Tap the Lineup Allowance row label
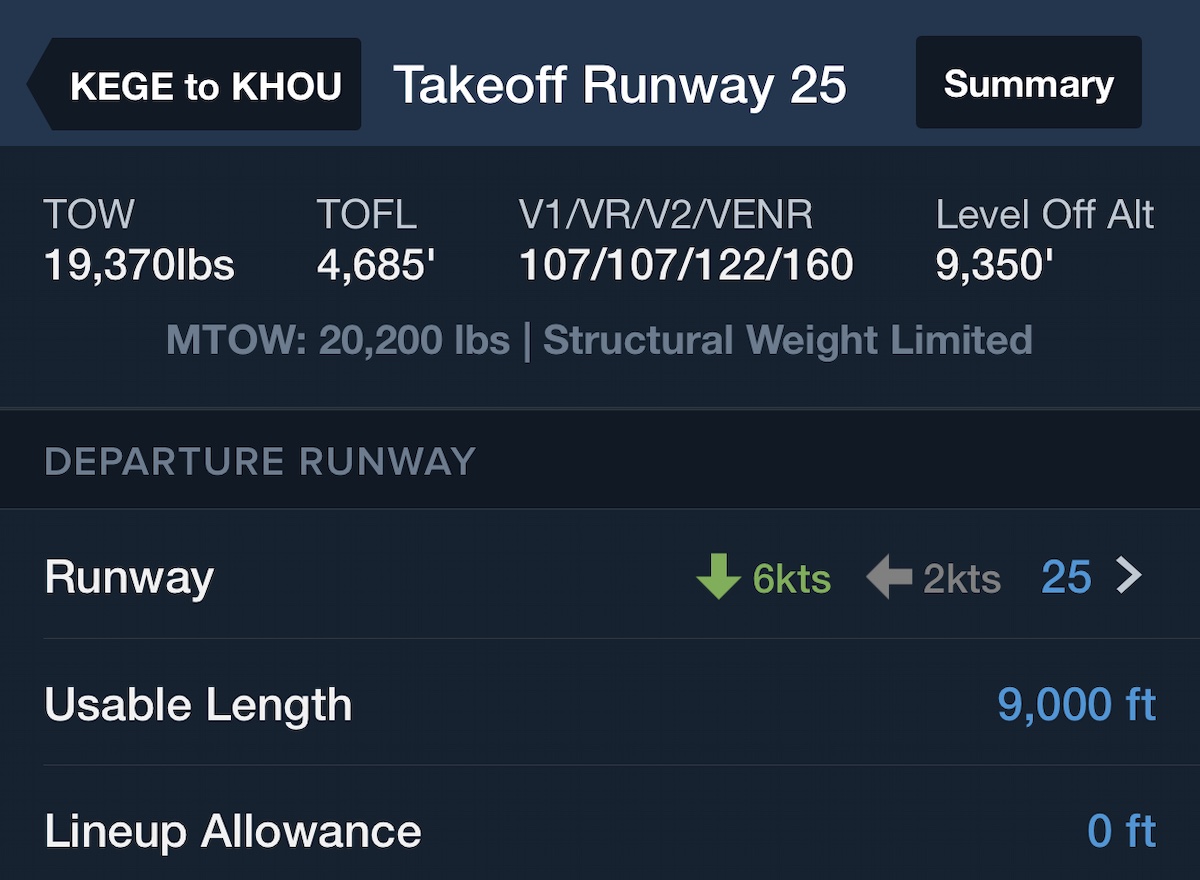 [233, 832]
